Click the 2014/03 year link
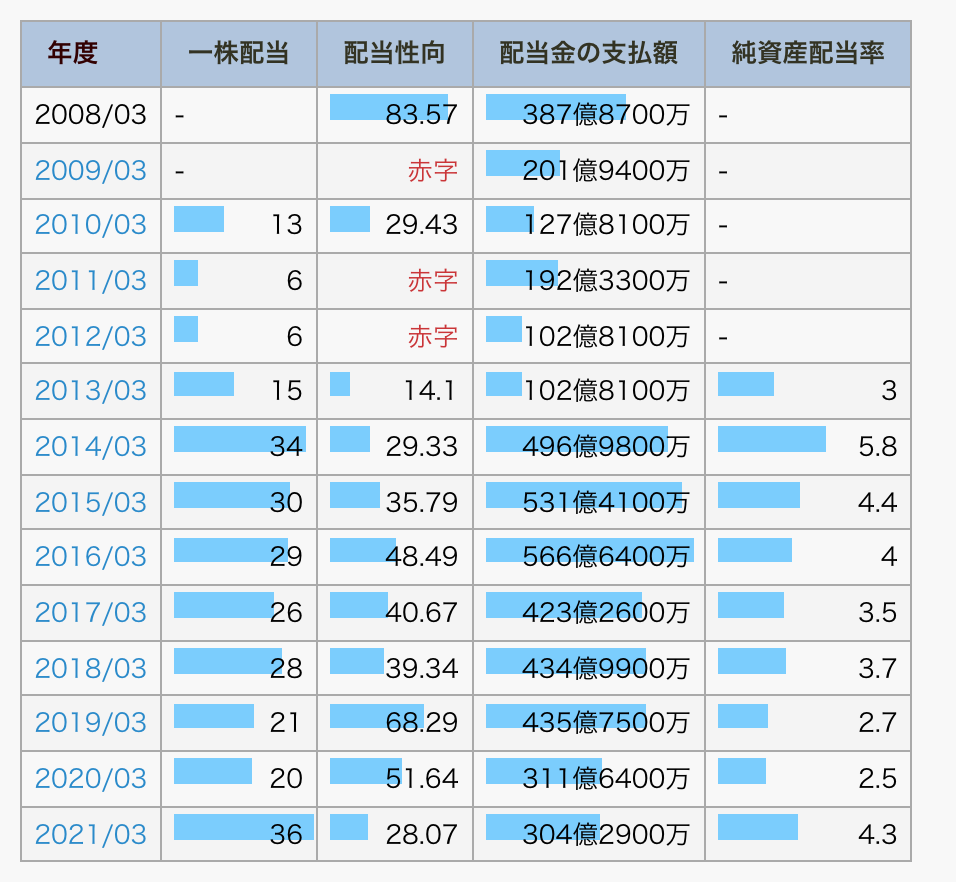This screenshot has height=882, width=956. pyautogui.click(x=90, y=446)
